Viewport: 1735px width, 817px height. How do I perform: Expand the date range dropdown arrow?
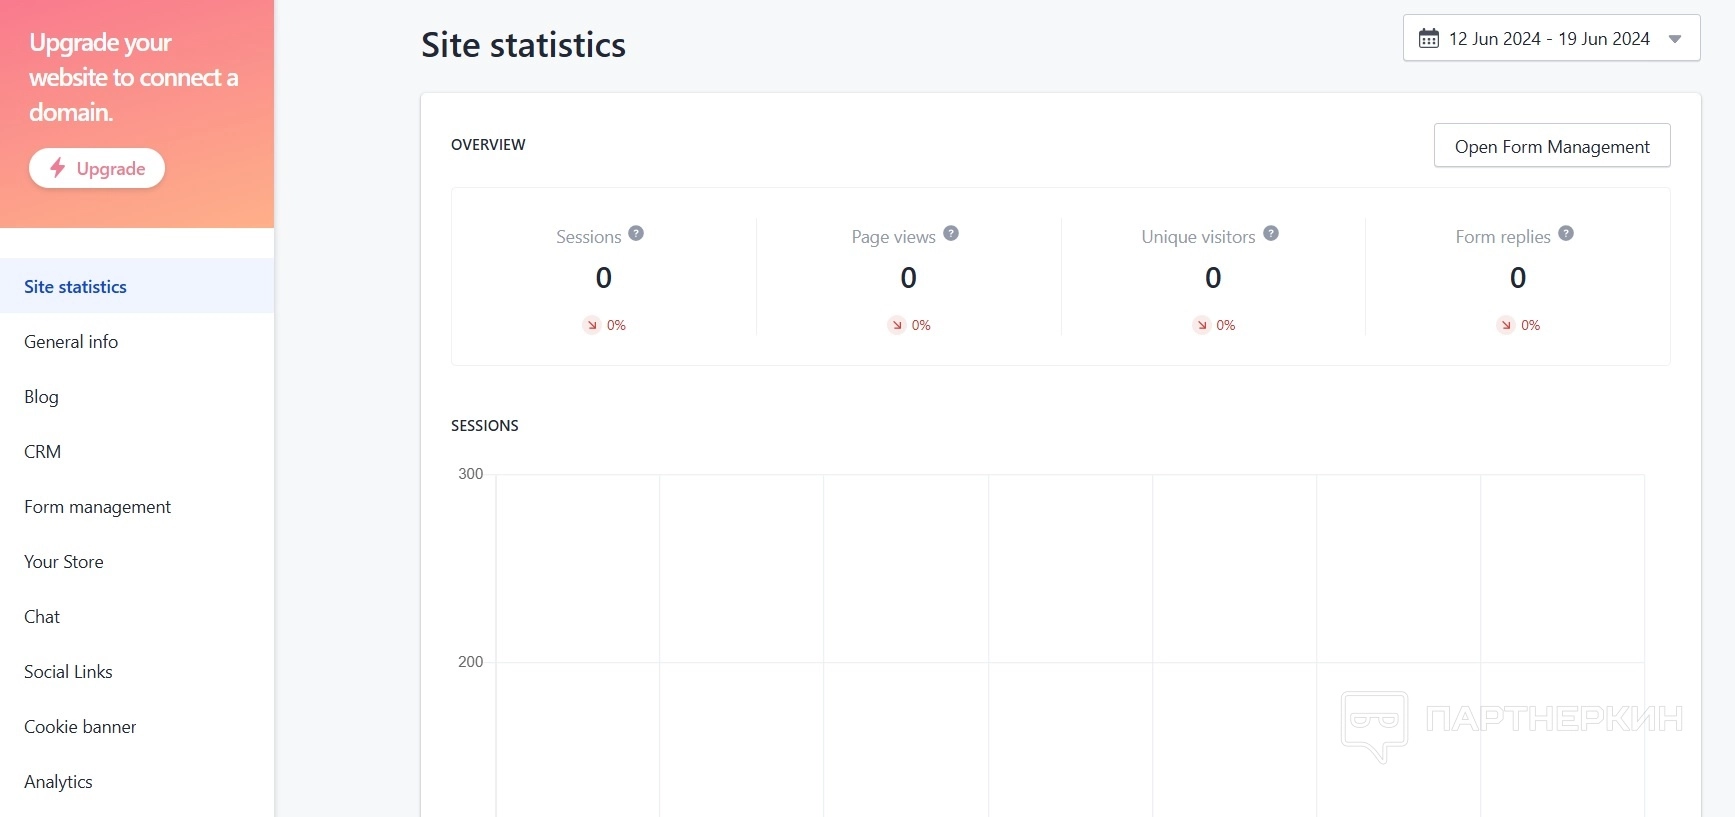(x=1675, y=39)
